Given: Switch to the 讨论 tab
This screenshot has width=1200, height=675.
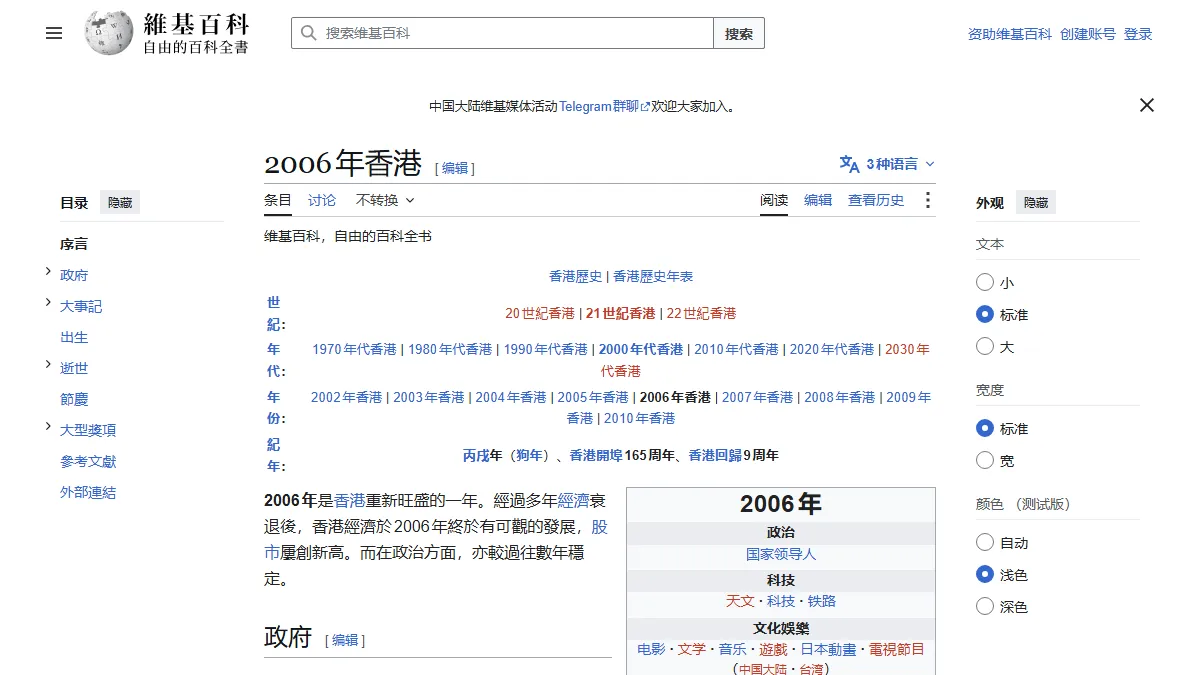Looking at the screenshot, I should click(x=322, y=200).
